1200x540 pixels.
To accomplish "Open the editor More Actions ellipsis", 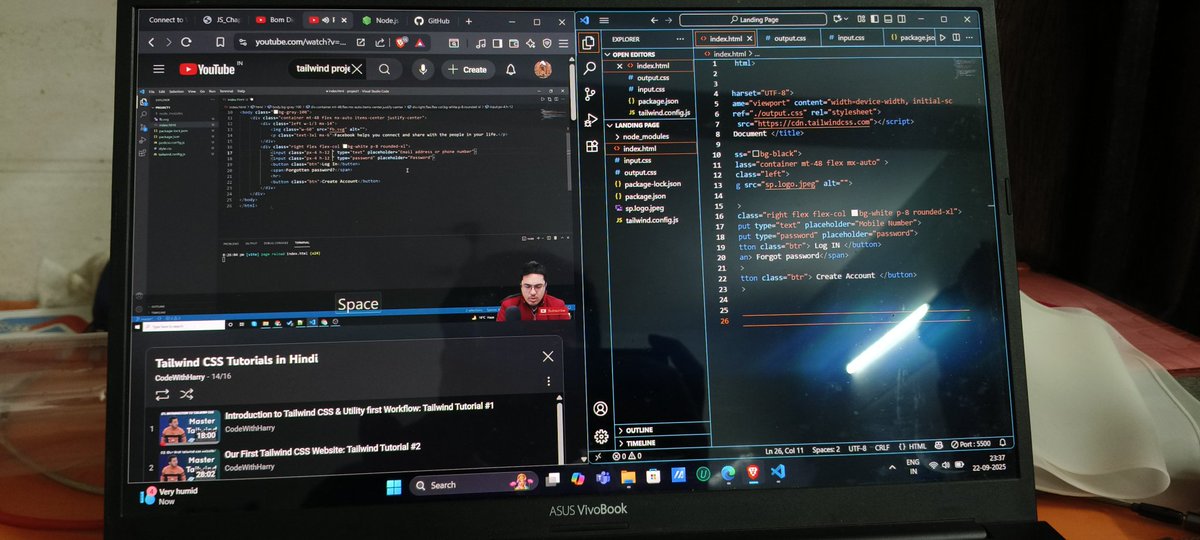I will tap(970, 37).
